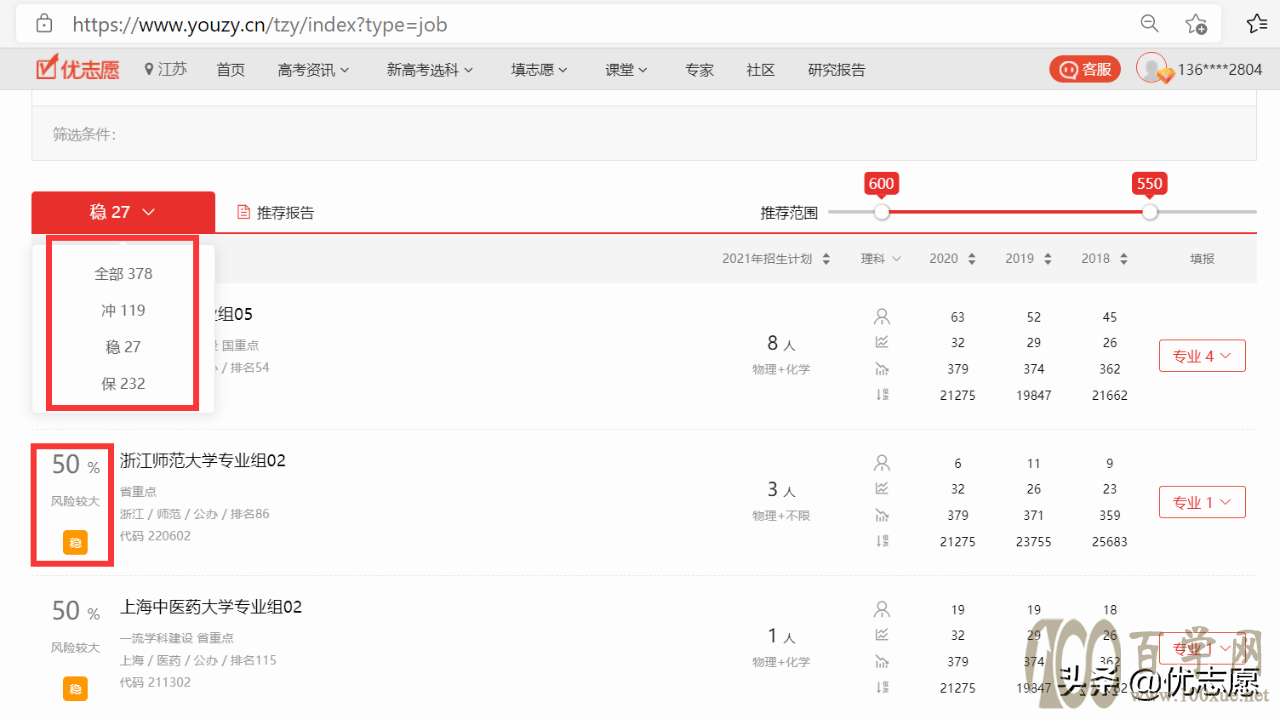Click line chart icon in 专业 4 row
Viewport: 1280px width, 719px height.
point(882,342)
